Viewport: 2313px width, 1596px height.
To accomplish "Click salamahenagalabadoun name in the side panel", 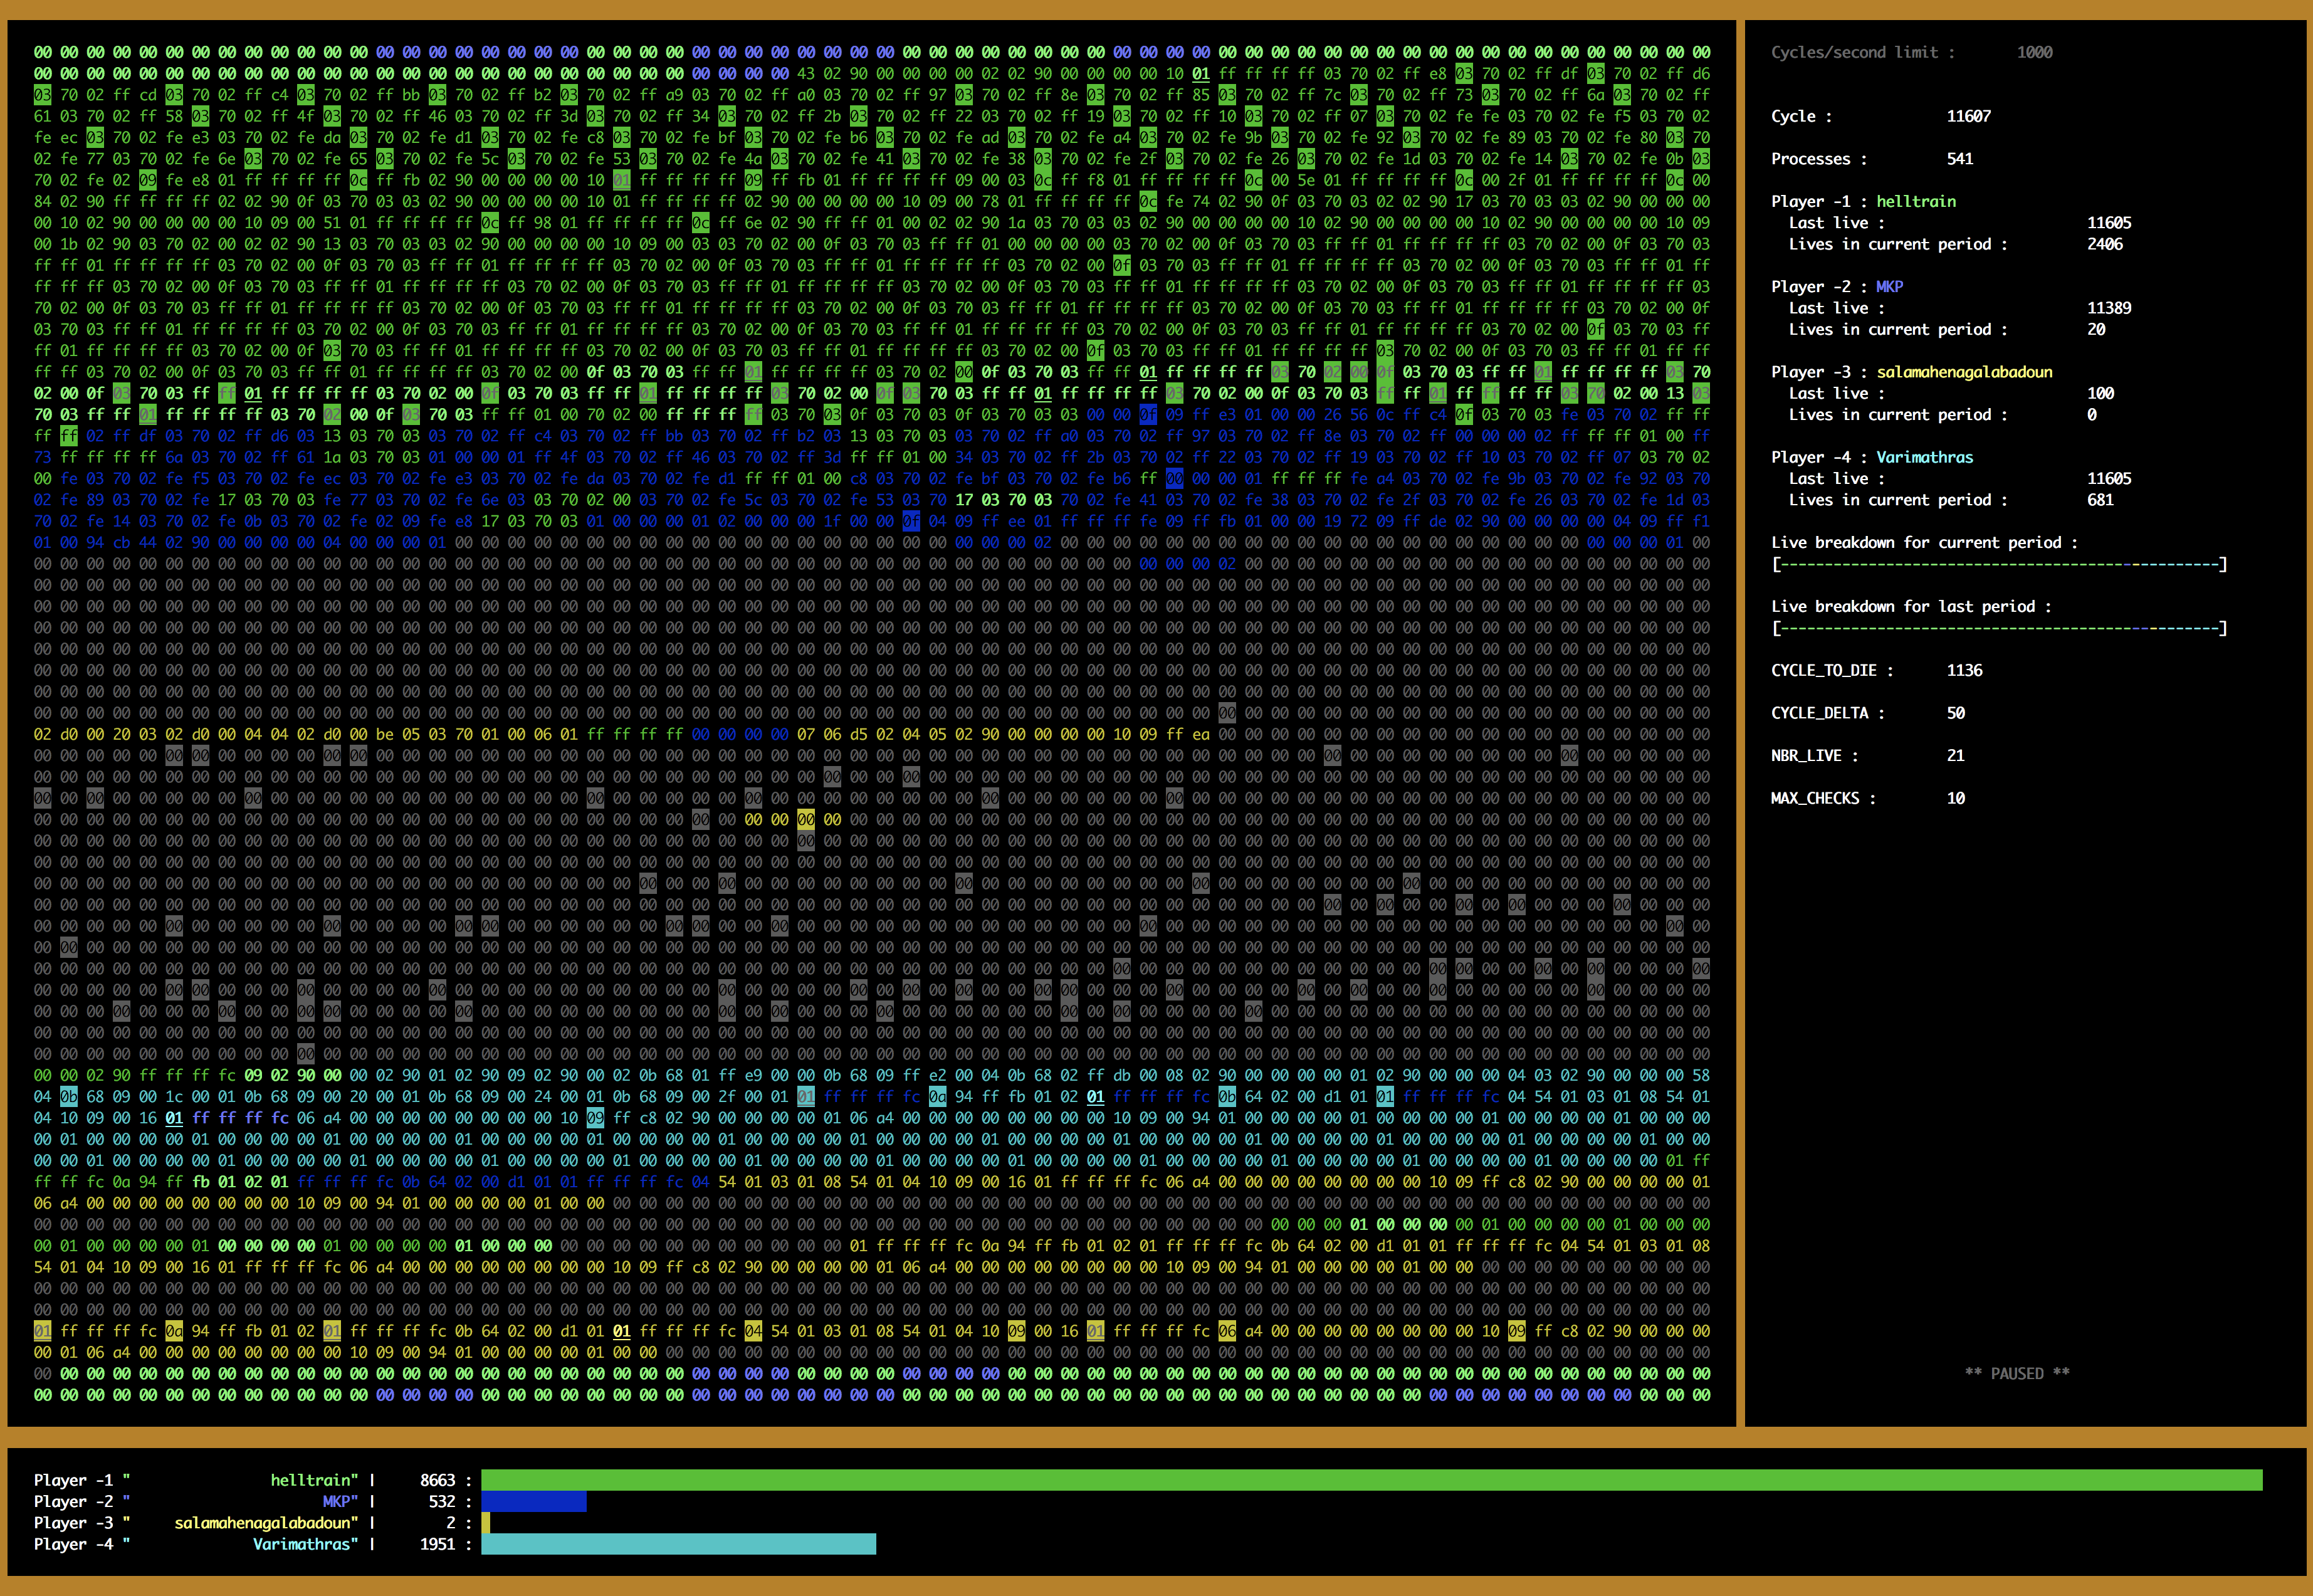I will click(x=1964, y=372).
